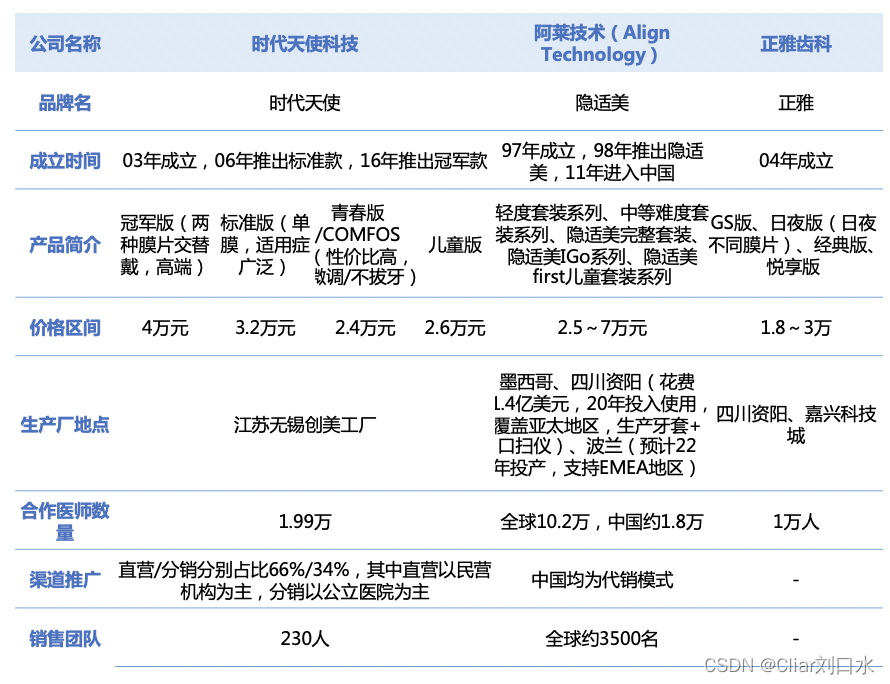
Task: Select the 全球10.2万，中国约1.8万 cell
Action: [x=602, y=521]
